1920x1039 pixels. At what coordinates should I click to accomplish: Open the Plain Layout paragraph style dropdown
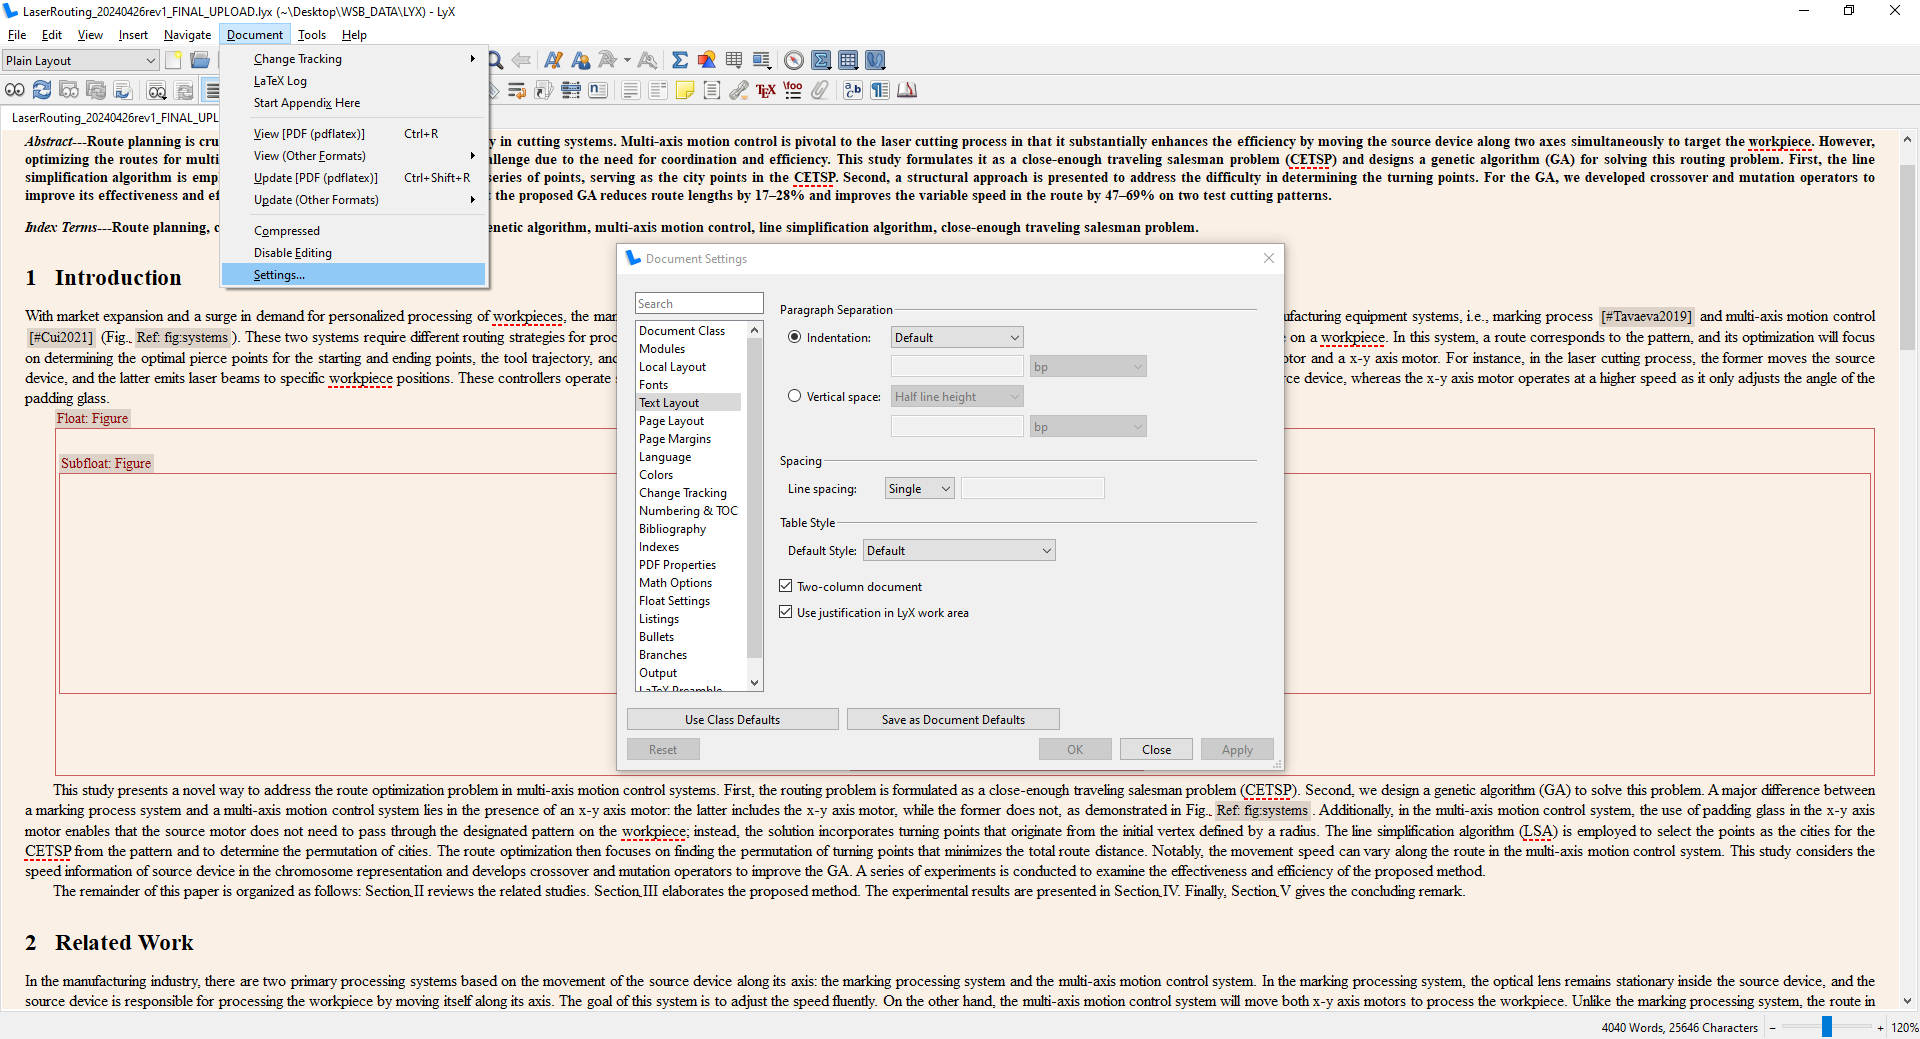80,60
